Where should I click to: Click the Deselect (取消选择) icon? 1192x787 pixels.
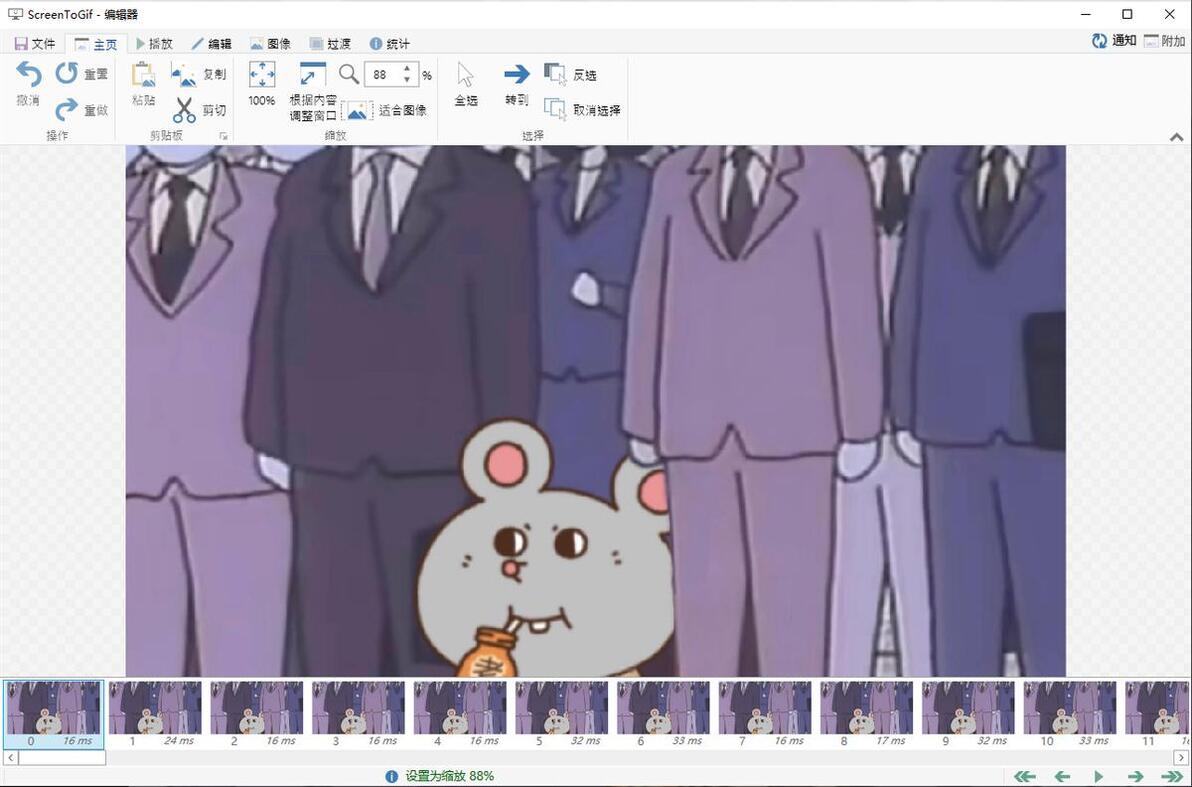(555, 109)
